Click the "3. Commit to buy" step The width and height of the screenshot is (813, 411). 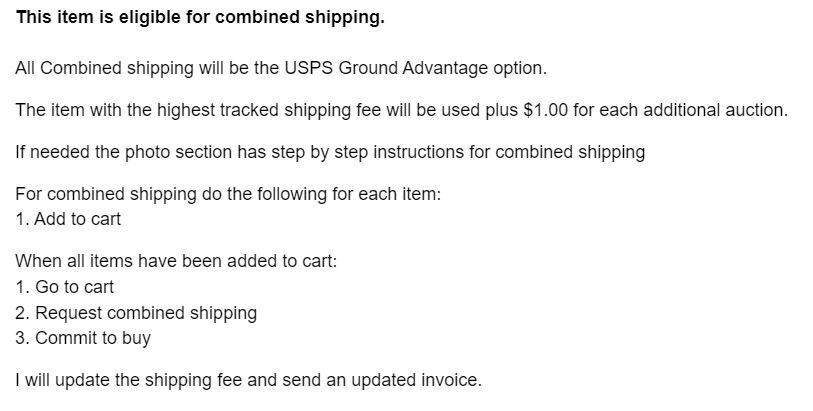click(83, 338)
